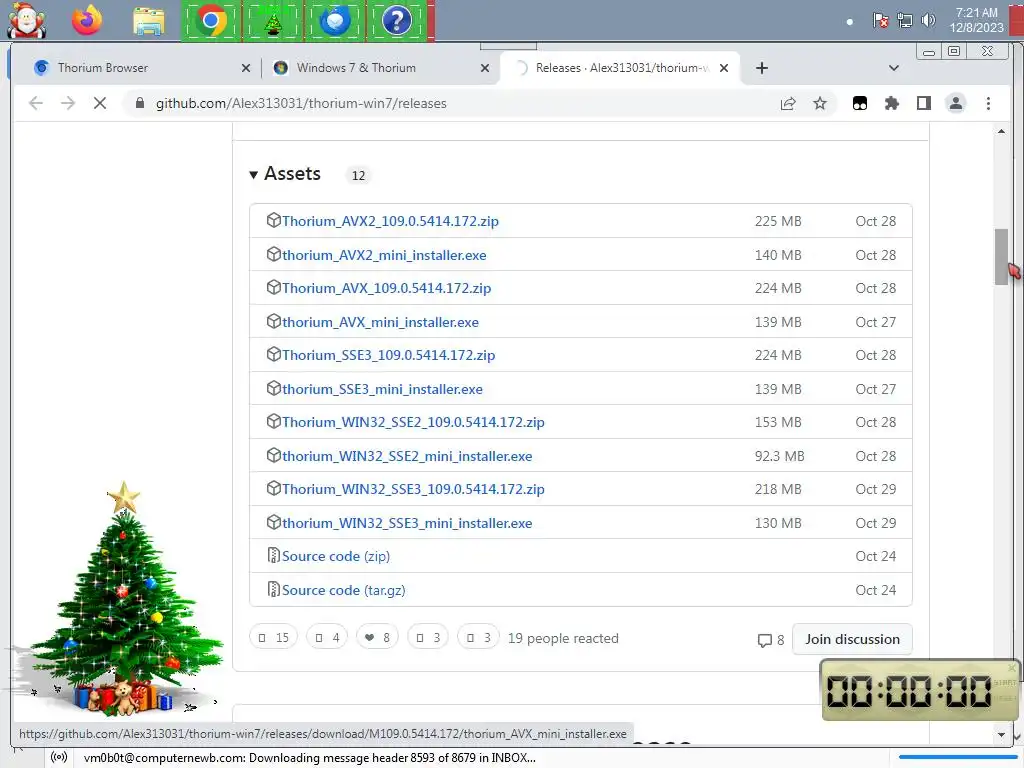Screen dimensions: 1024x768
Task: Click the action center flag icon
Action: [x=880, y=20]
